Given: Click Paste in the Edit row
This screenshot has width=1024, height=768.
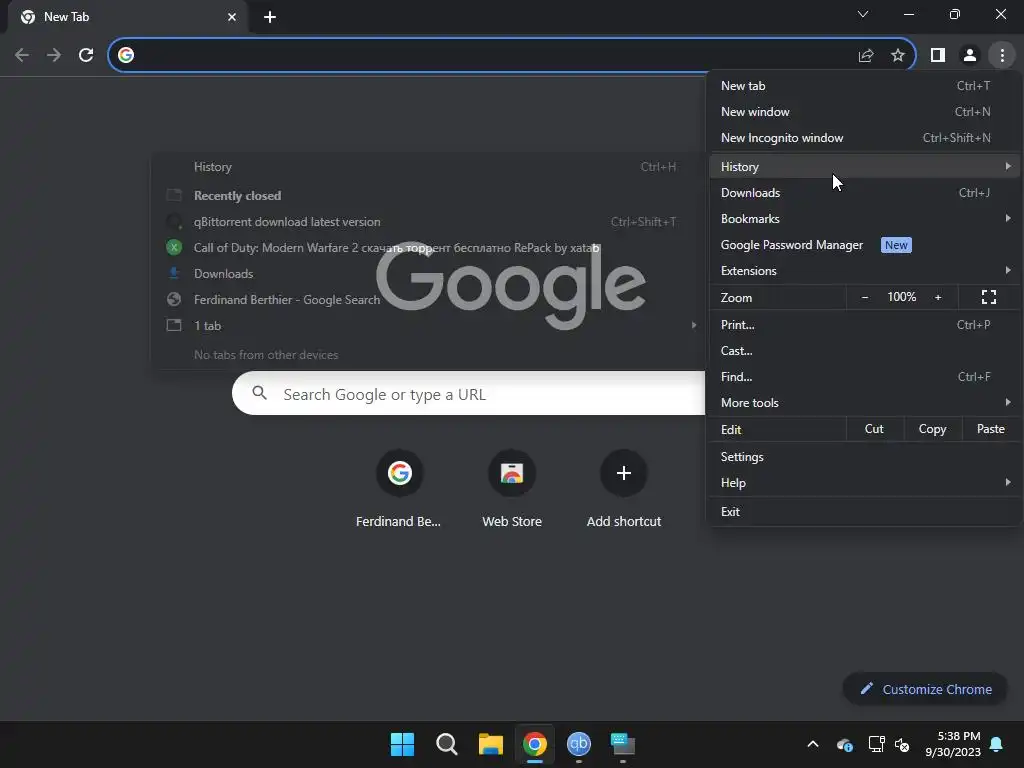Looking at the screenshot, I should pos(991,429).
